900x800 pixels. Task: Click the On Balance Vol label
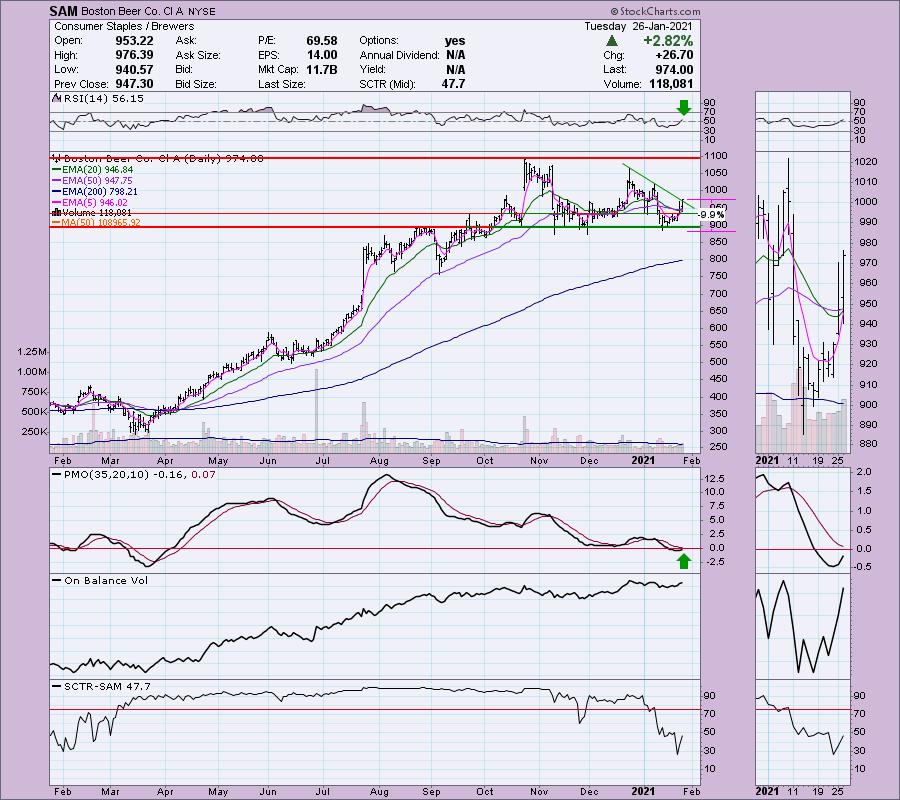[106, 580]
